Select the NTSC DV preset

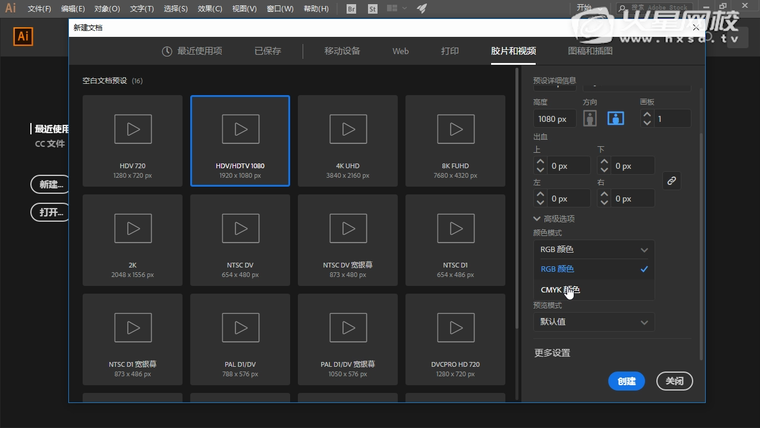(240, 239)
